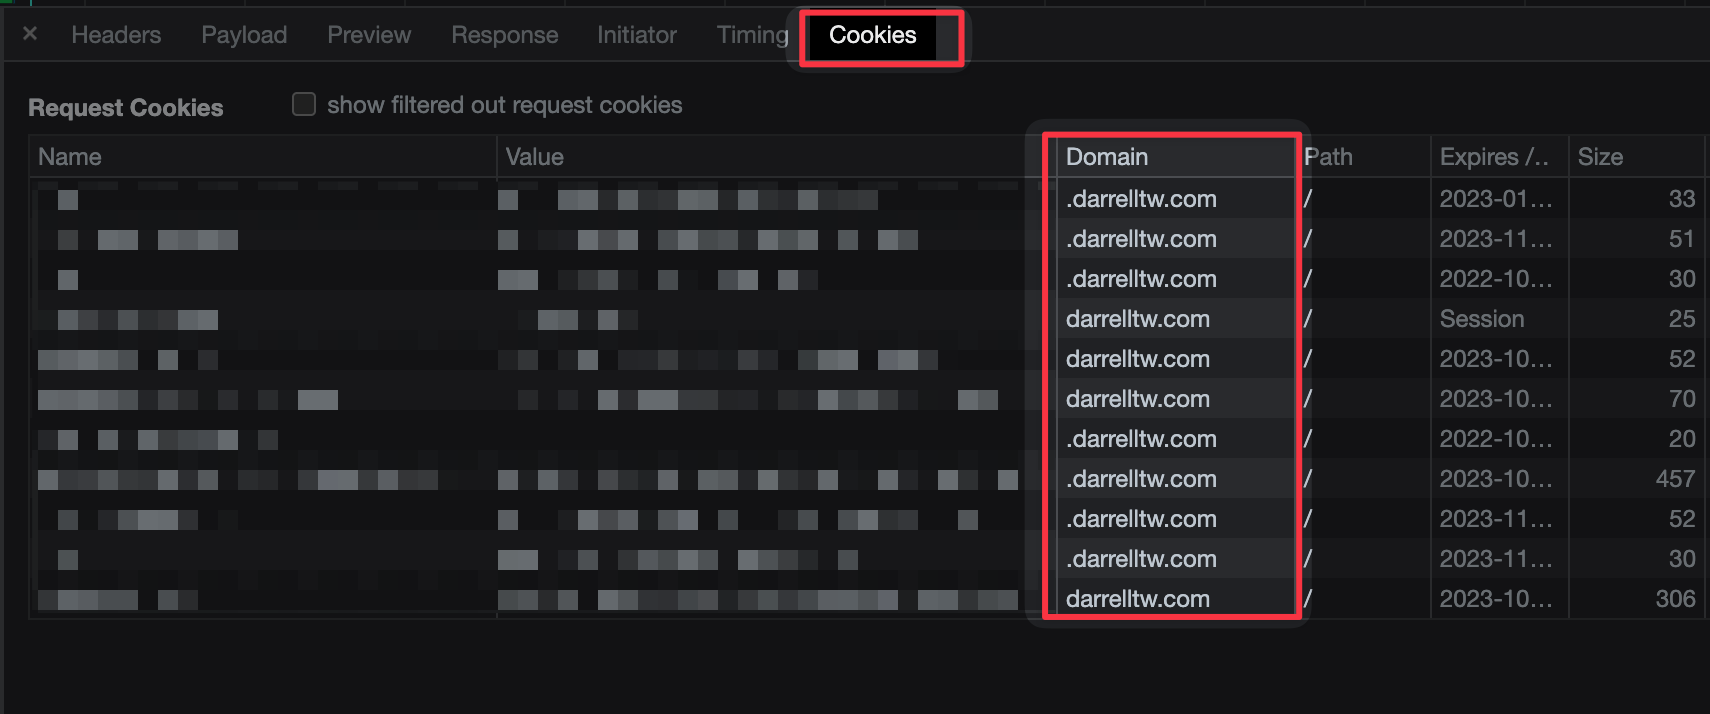1710x714 pixels.
Task: Open the Initiator tab
Action: point(637,35)
